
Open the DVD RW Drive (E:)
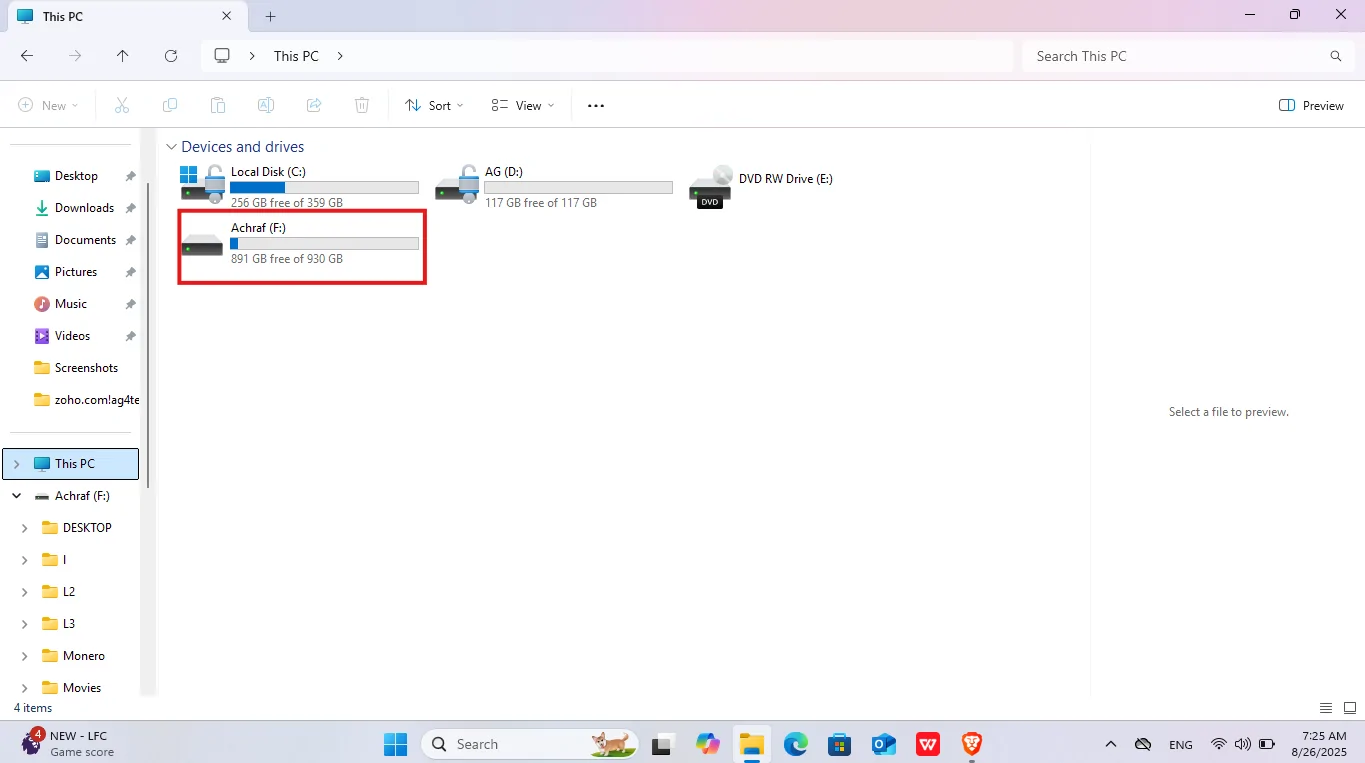click(762, 186)
